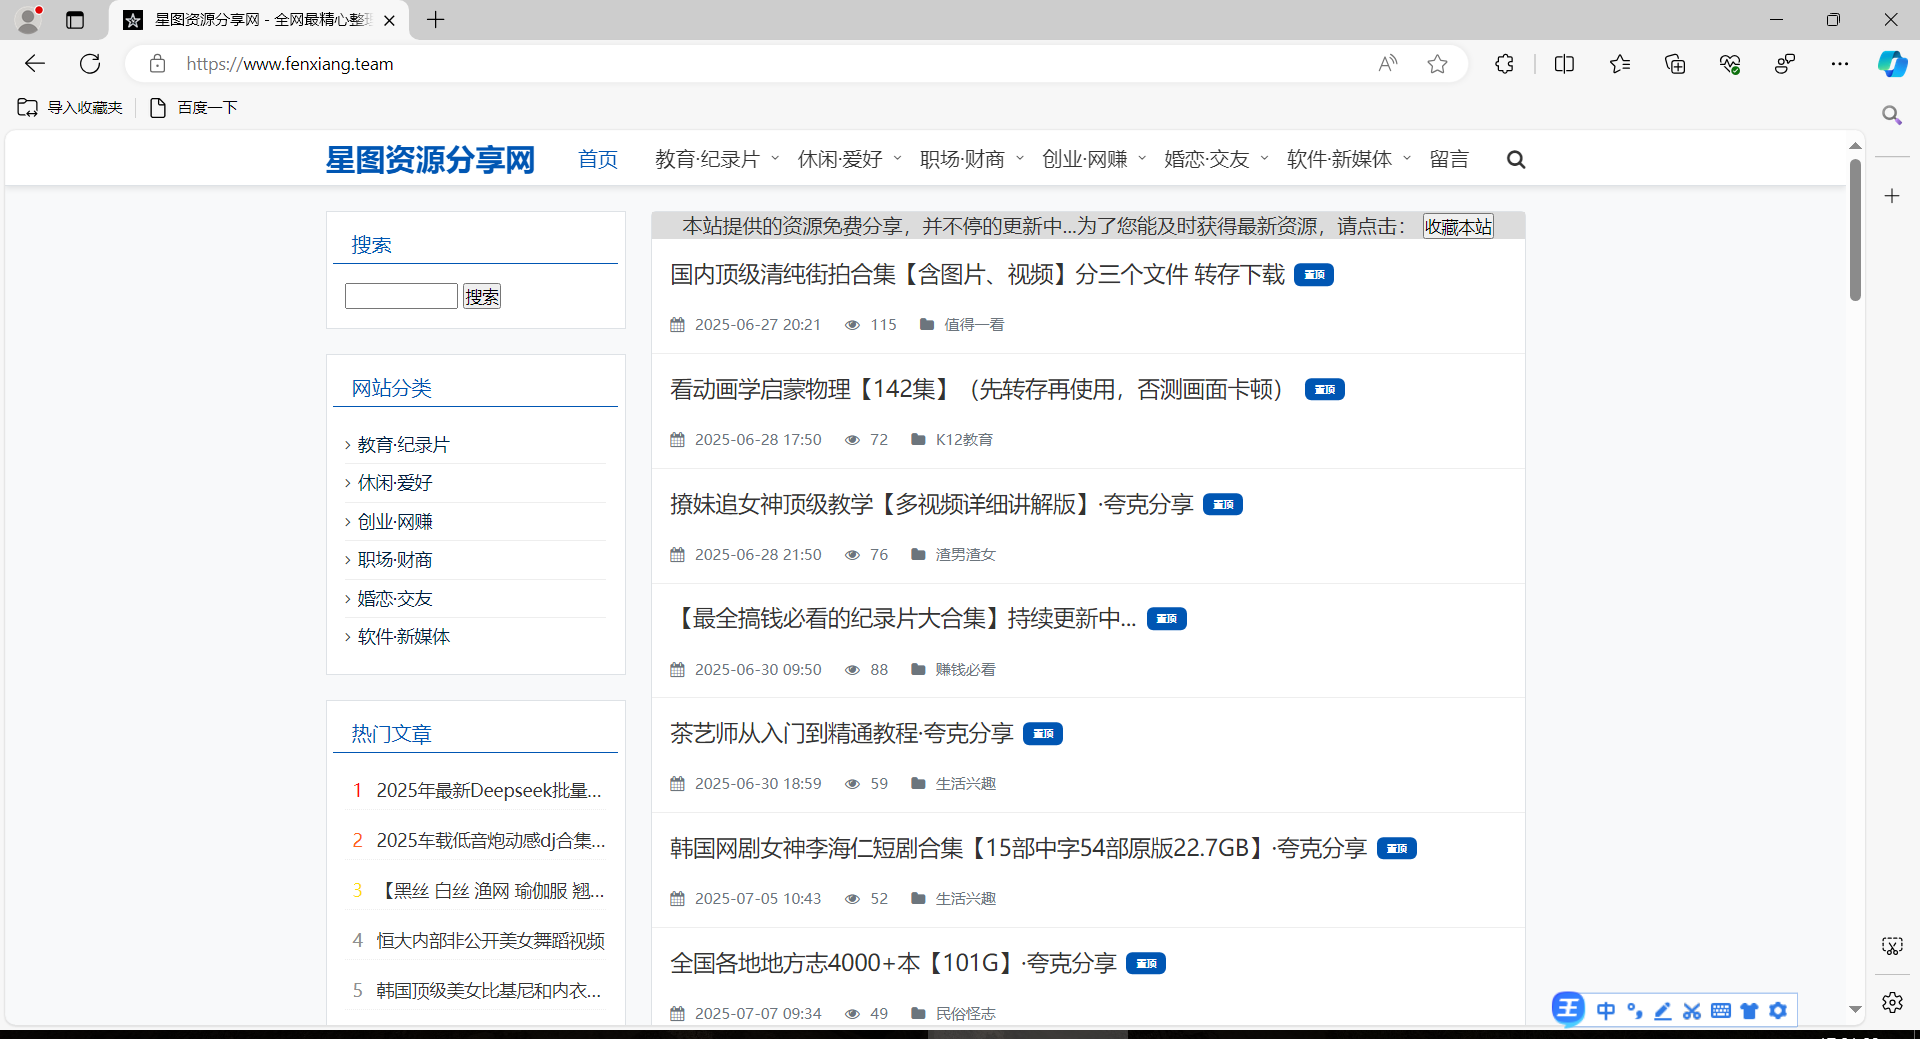Screen dimensions: 1920x1039
Task: Toggle Read aloud for the page
Action: pyautogui.click(x=1388, y=63)
